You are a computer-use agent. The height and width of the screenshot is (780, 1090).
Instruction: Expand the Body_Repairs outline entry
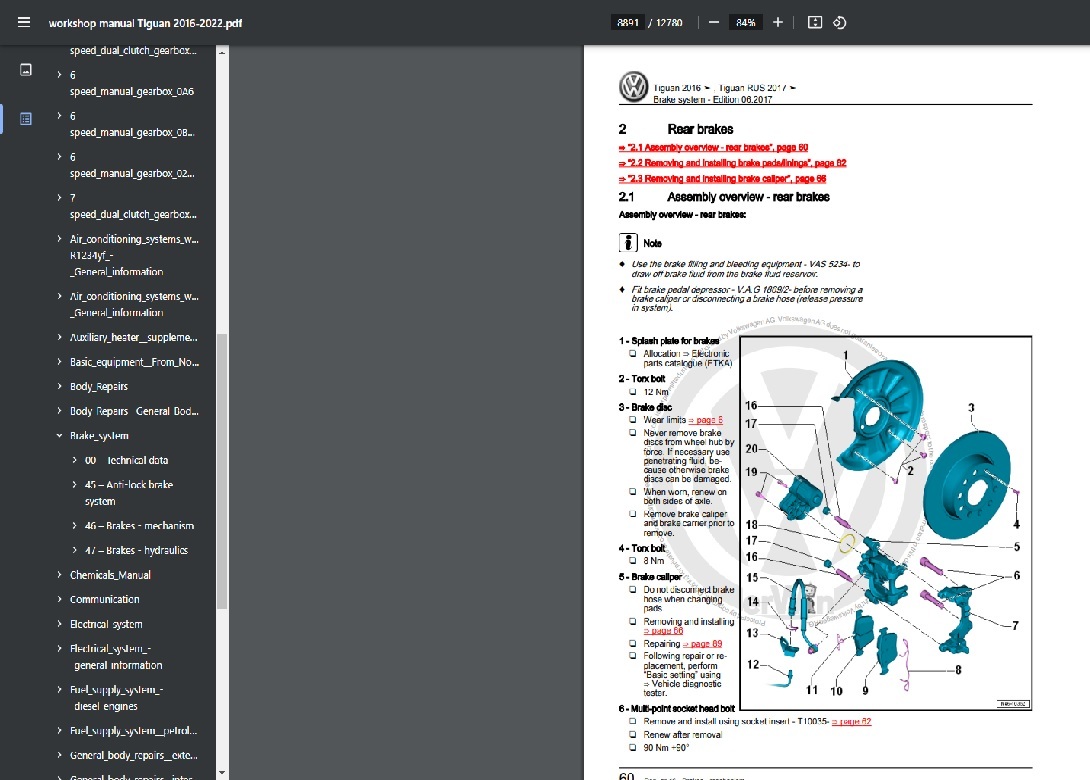(x=59, y=386)
